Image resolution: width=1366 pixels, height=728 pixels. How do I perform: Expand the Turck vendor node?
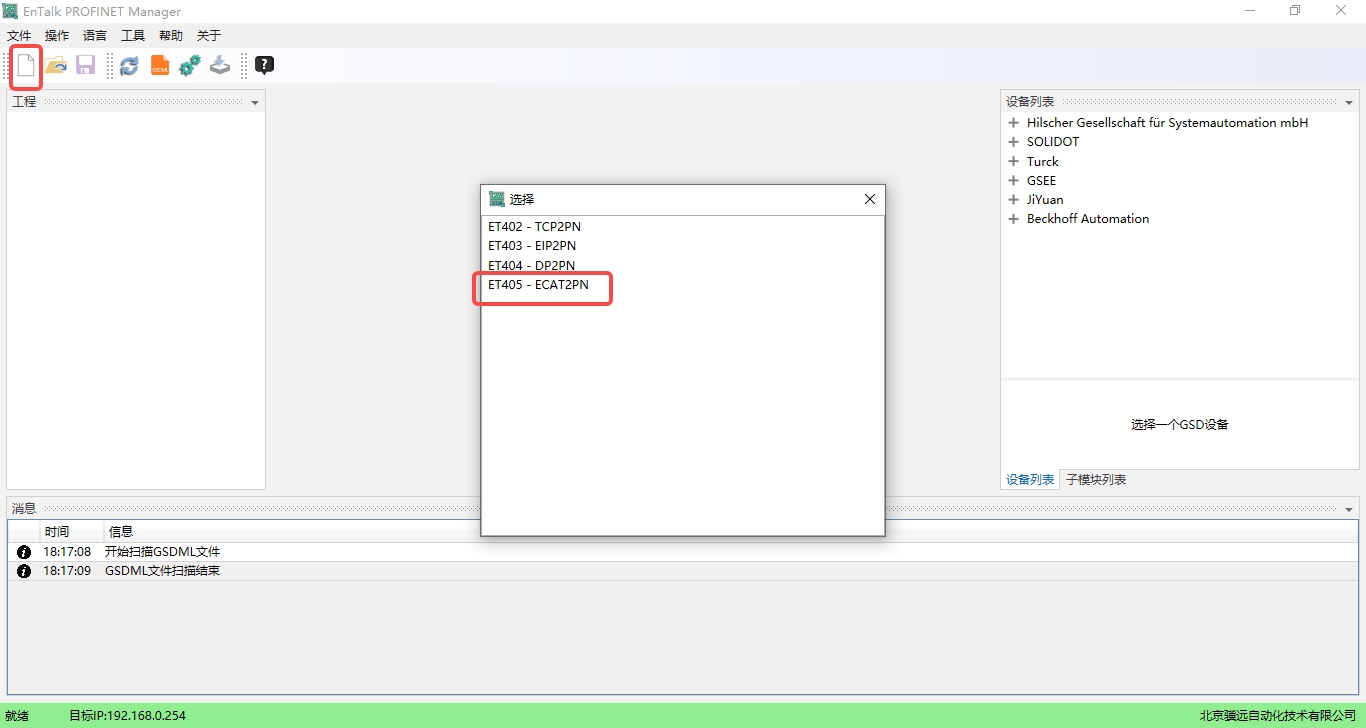(x=1013, y=162)
